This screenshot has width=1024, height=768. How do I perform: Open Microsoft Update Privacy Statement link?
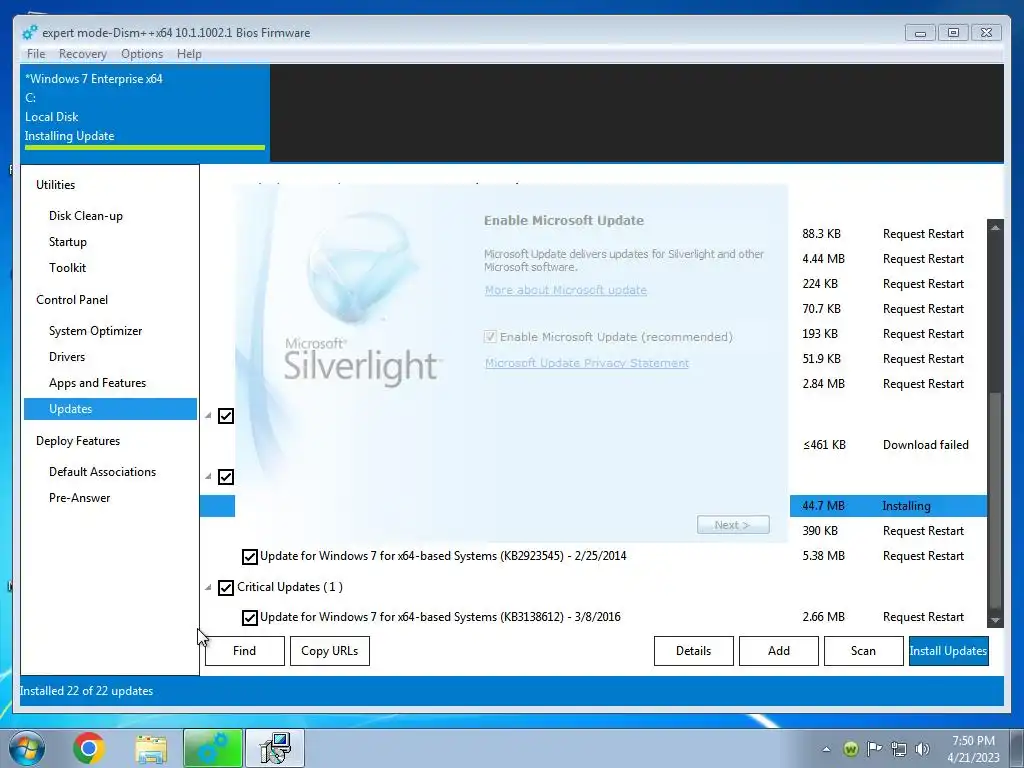(586, 363)
